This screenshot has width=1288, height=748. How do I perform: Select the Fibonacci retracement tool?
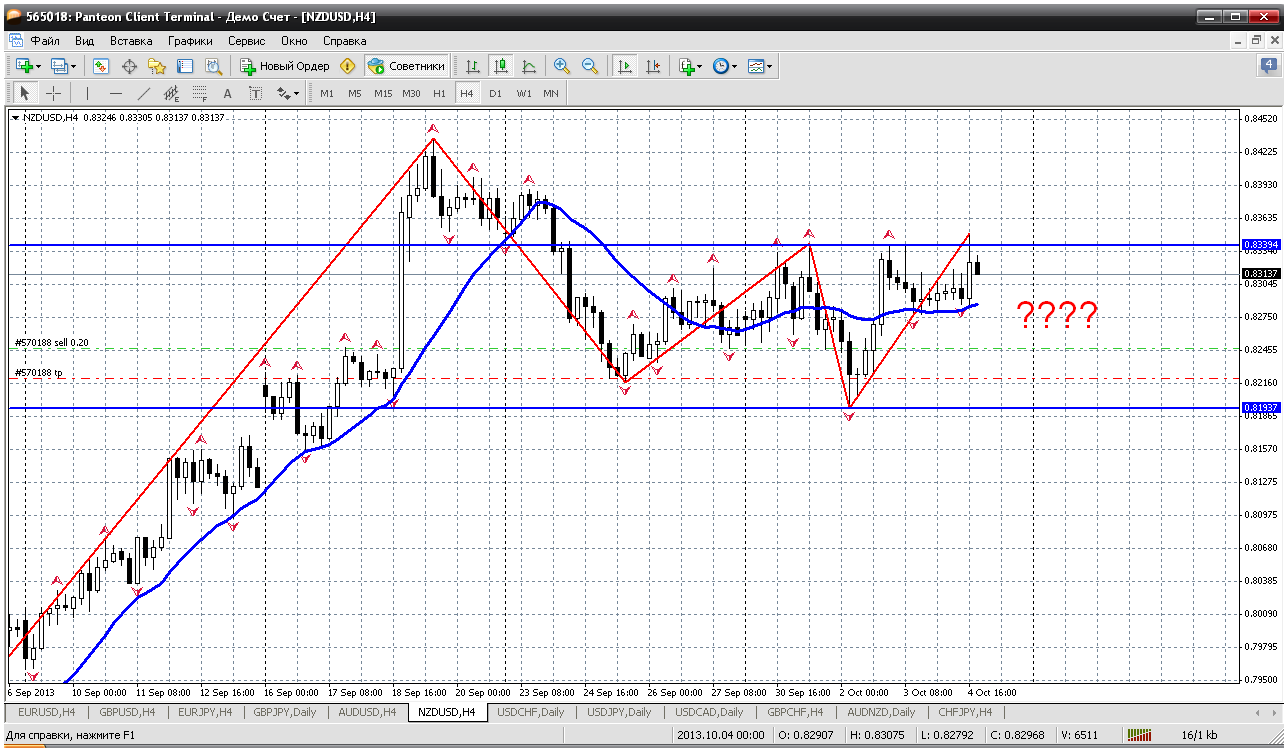coord(199,93)
